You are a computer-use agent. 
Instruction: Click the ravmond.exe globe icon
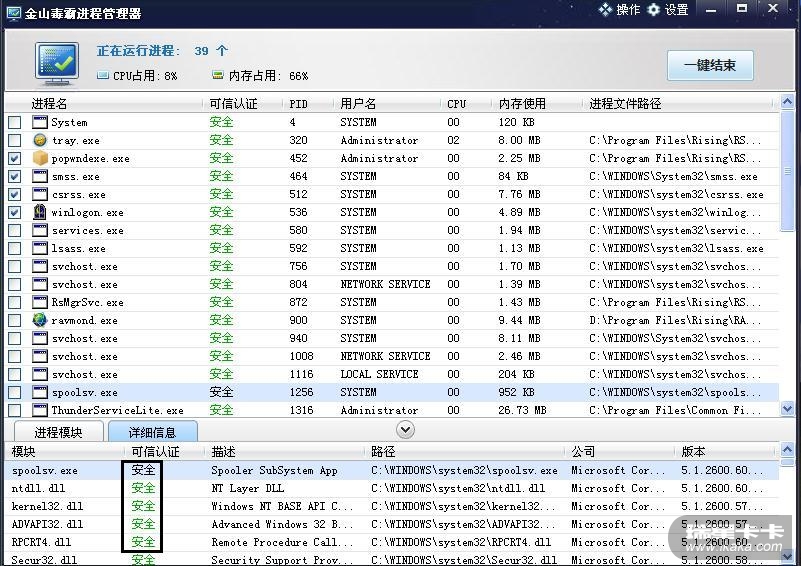40,320
